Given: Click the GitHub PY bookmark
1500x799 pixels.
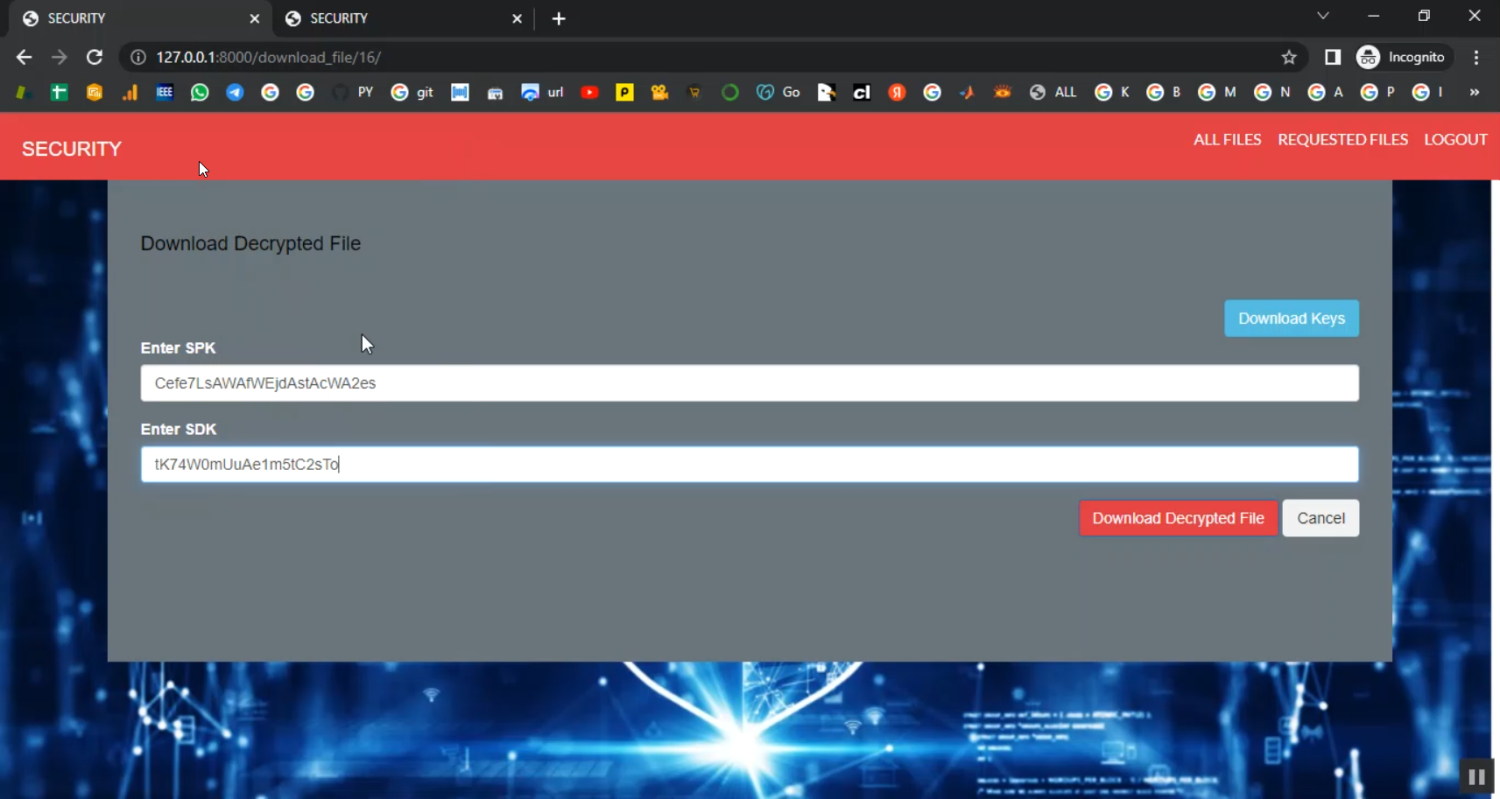Looking at the screenshot, I should click(353, 92).
